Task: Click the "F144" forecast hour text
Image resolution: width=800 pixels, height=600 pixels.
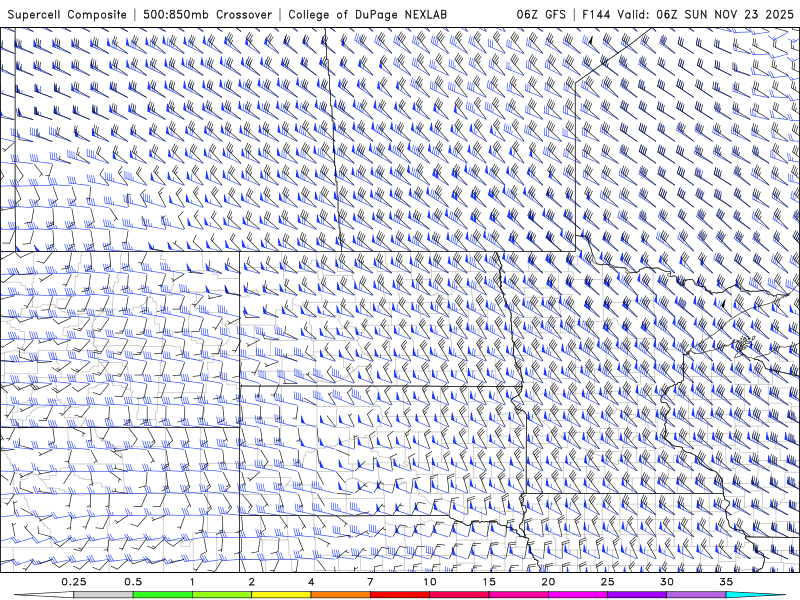Action: [x=597, y=14]
